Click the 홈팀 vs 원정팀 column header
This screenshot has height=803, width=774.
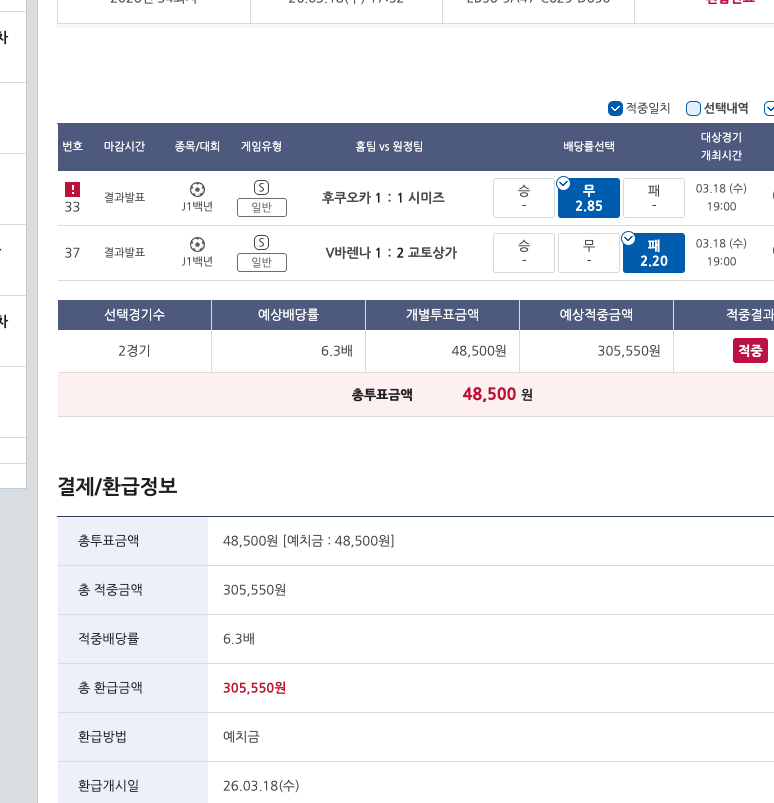tap(389, 146)
